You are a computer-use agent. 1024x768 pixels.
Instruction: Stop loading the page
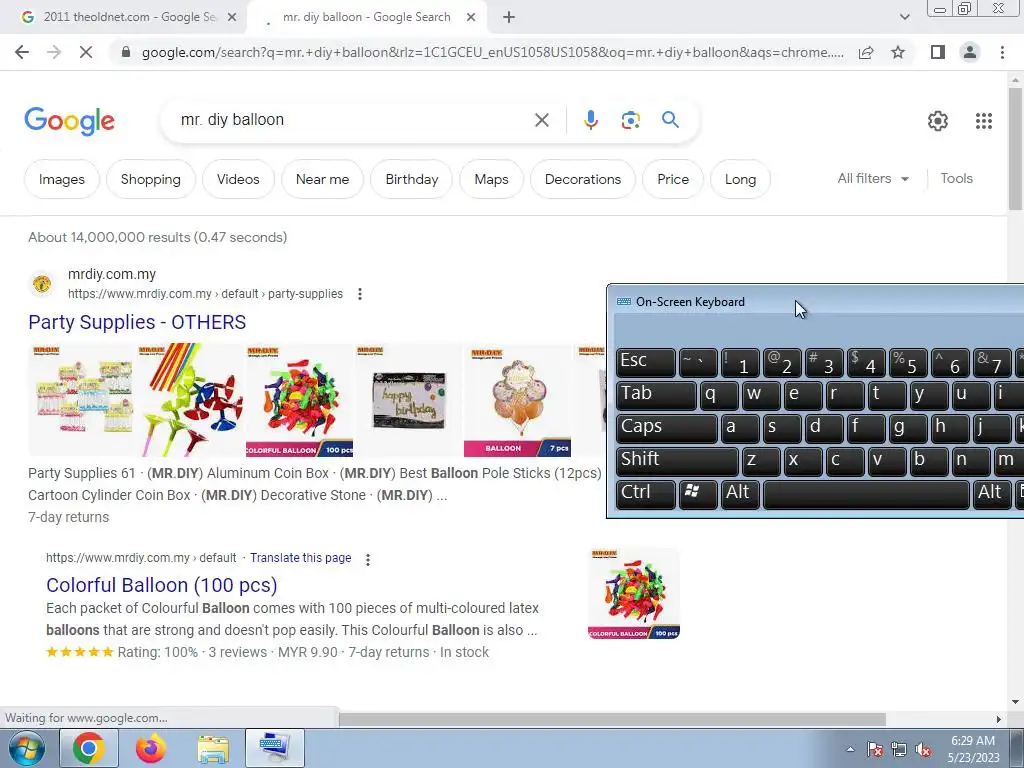86,52
